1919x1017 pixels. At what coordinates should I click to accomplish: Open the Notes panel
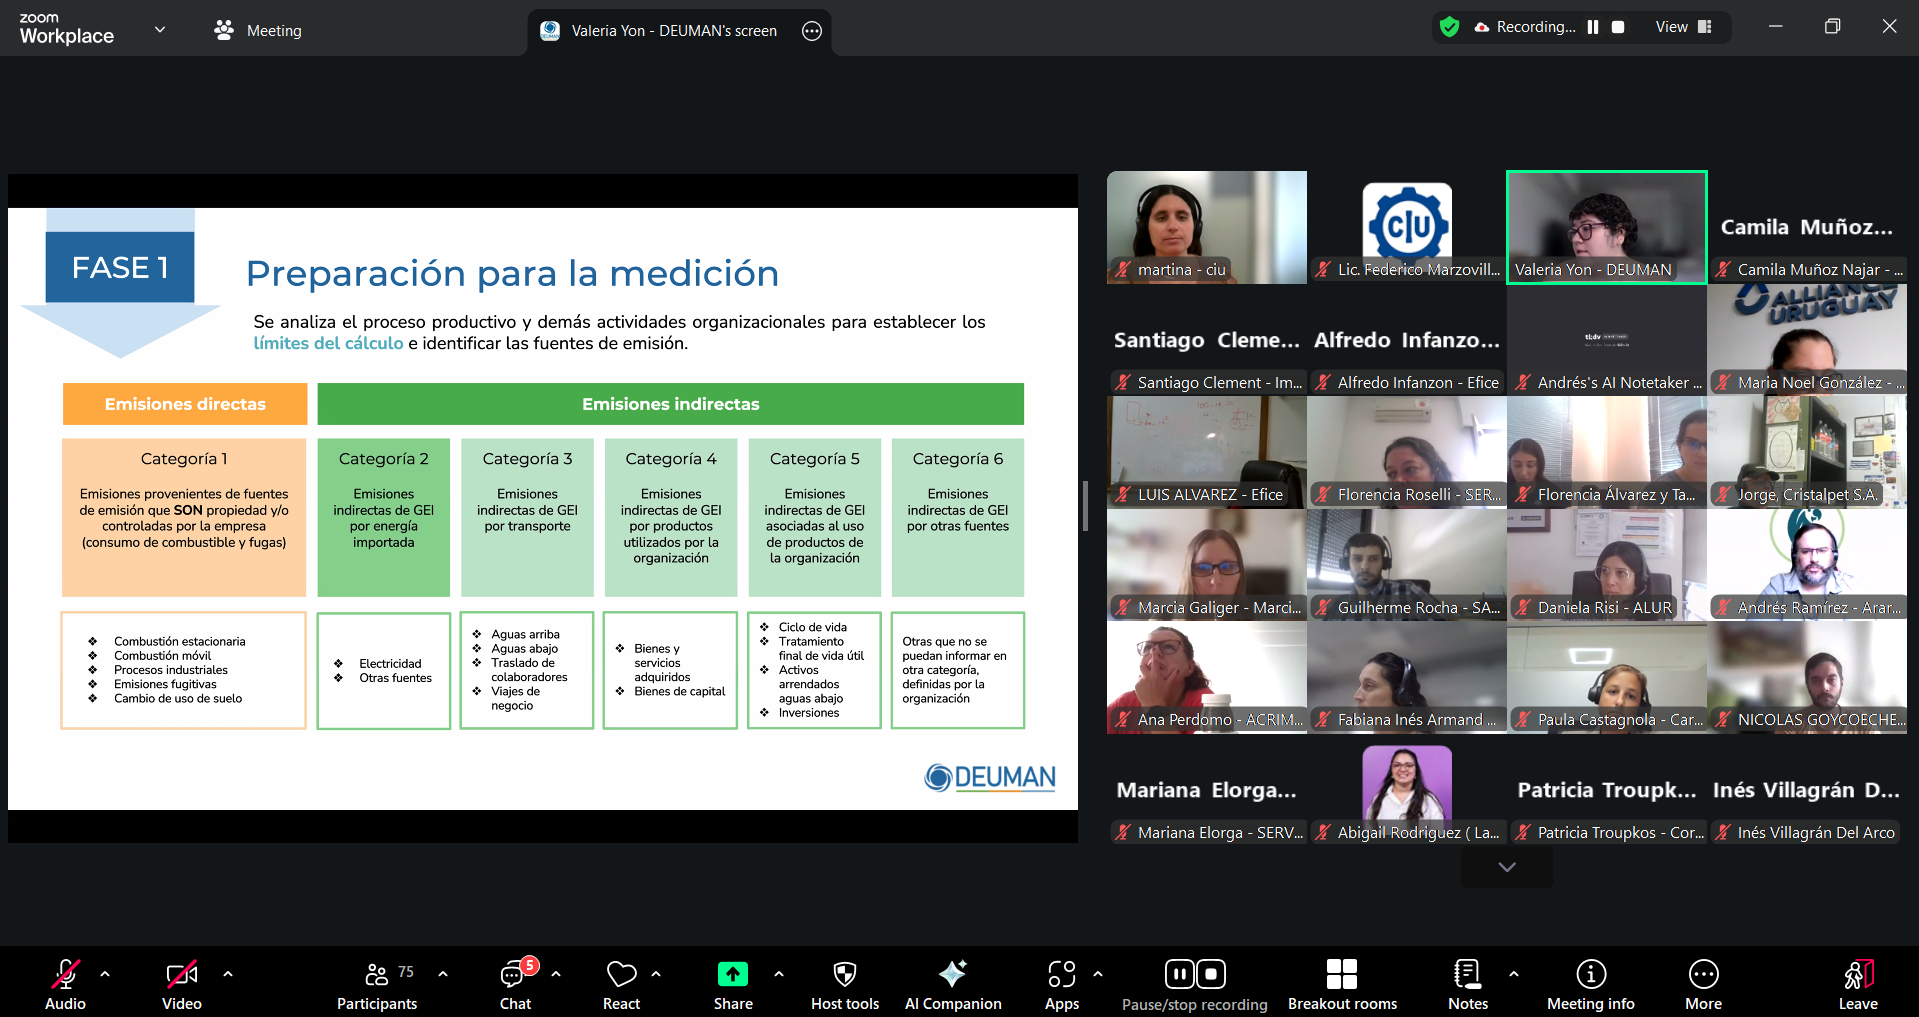click(1467, 985)
